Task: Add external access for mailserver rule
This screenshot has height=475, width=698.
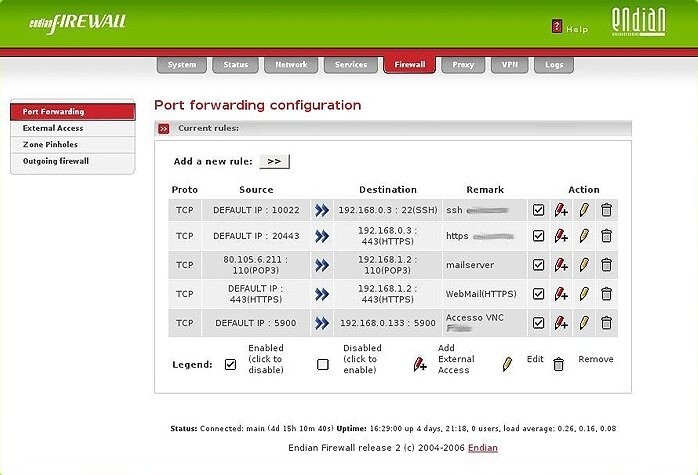Action: 561,265
